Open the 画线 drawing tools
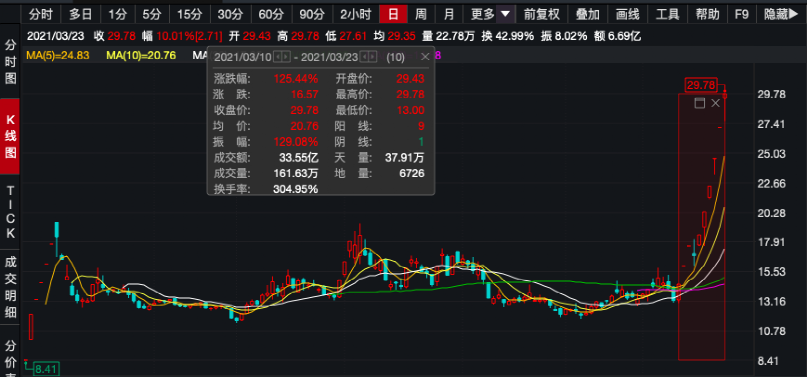 pos(627,14)
